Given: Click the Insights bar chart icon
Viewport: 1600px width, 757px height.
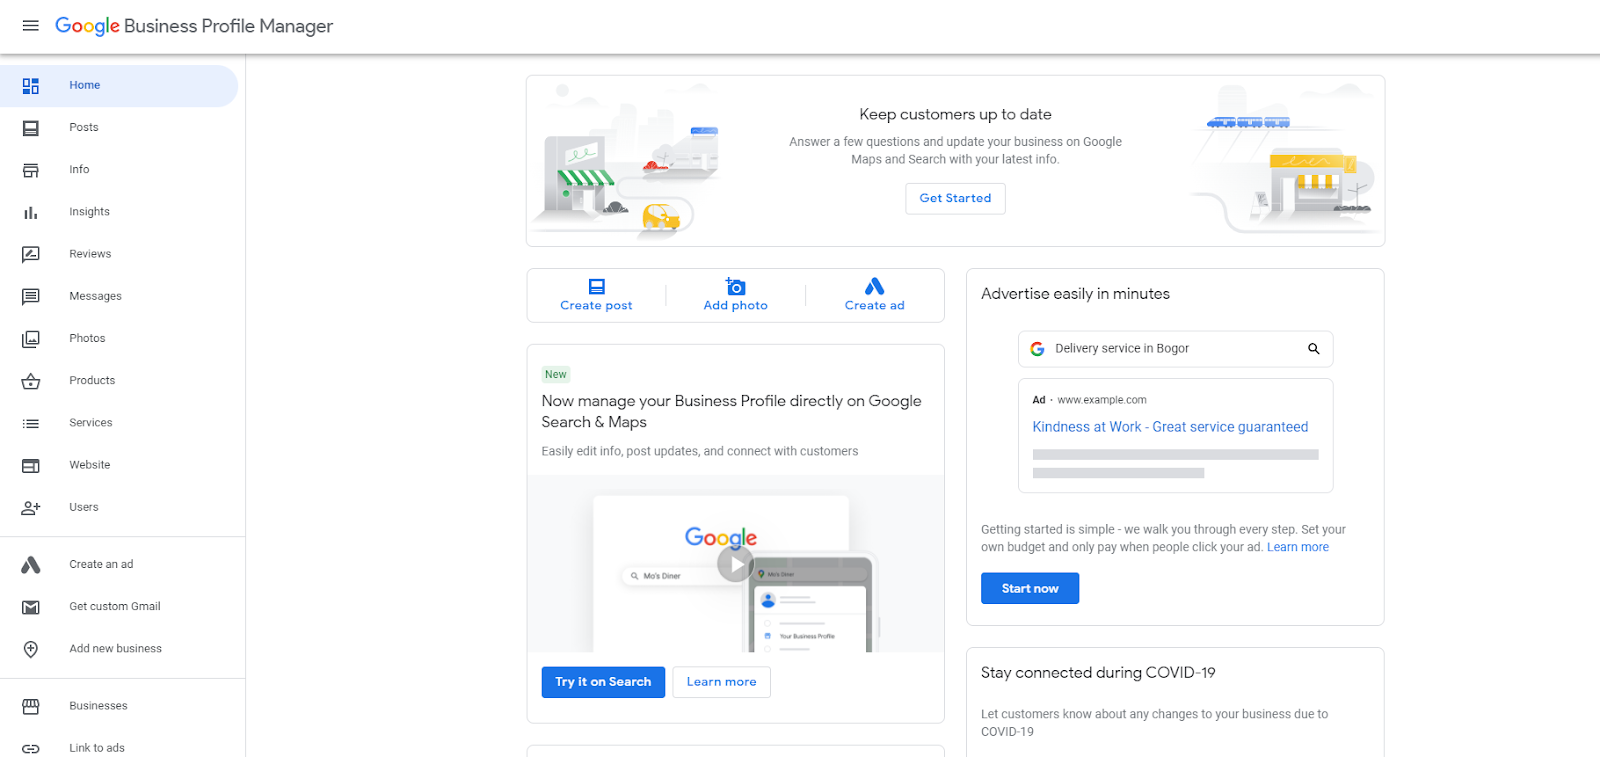Looking at the screenshot, I should click(31, 212).
